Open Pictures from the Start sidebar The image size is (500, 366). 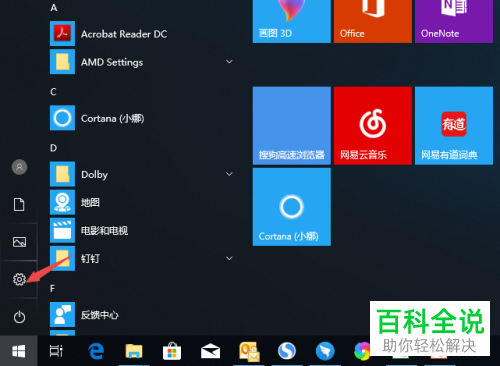click(19, 242)
